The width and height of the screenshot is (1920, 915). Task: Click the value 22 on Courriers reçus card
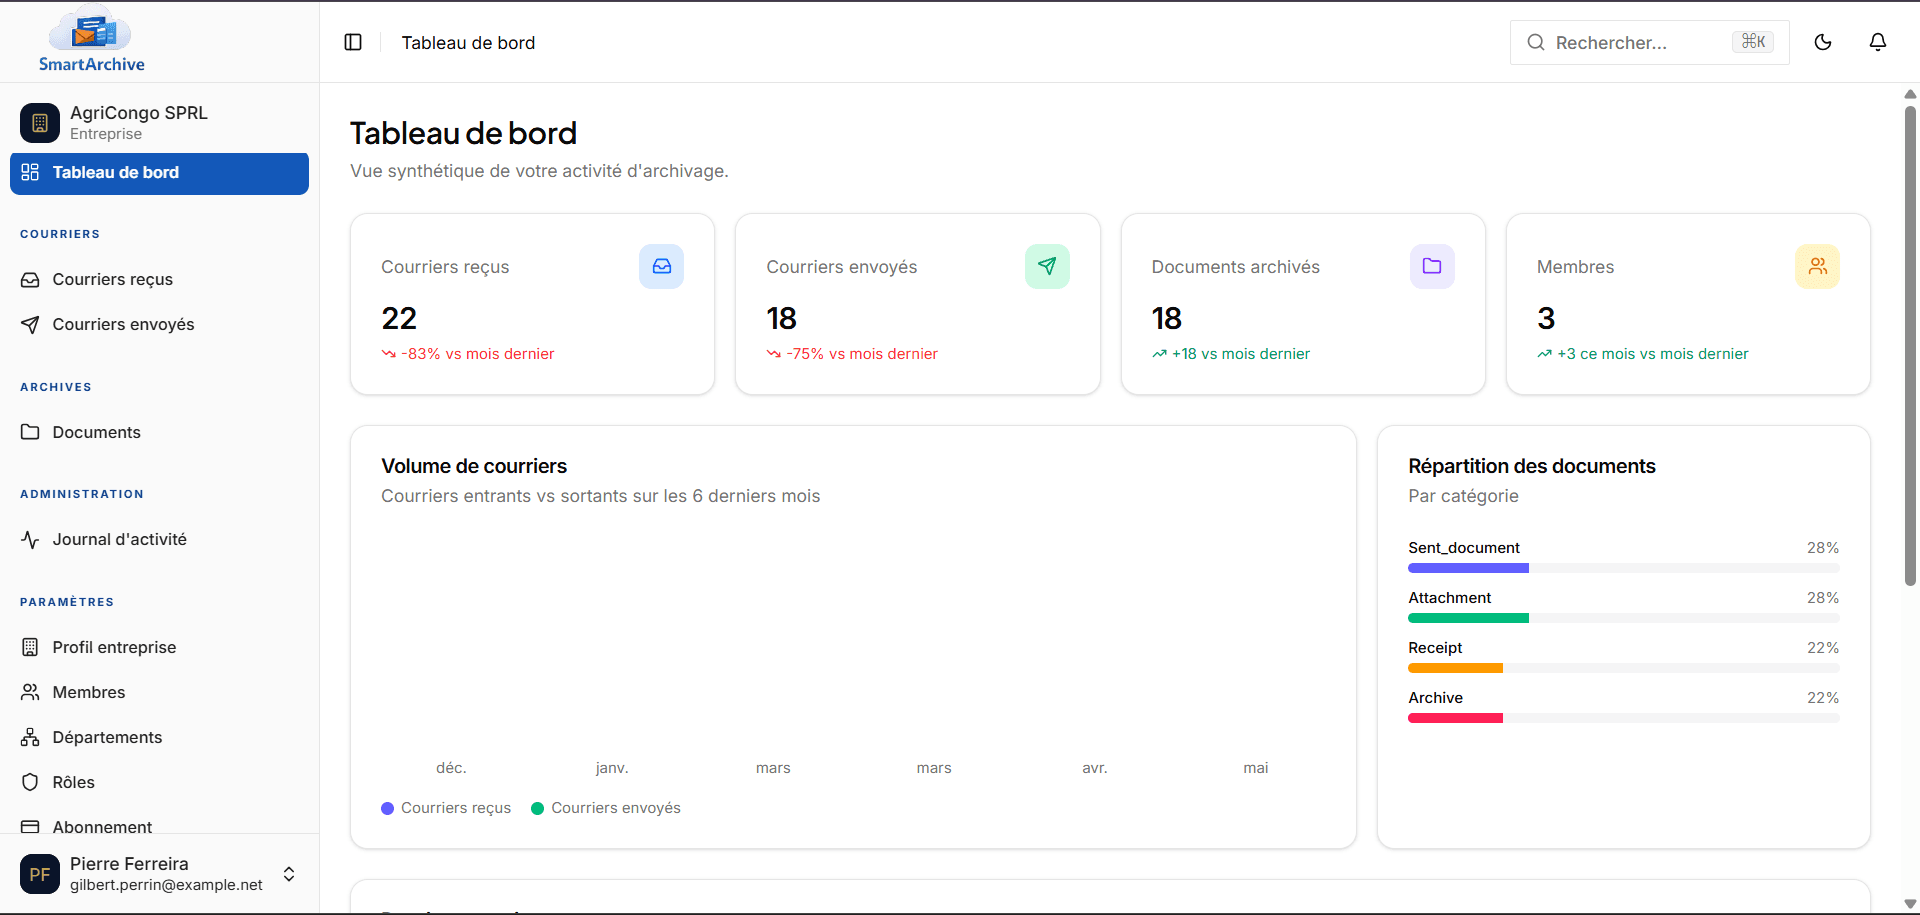click(399, 318)
